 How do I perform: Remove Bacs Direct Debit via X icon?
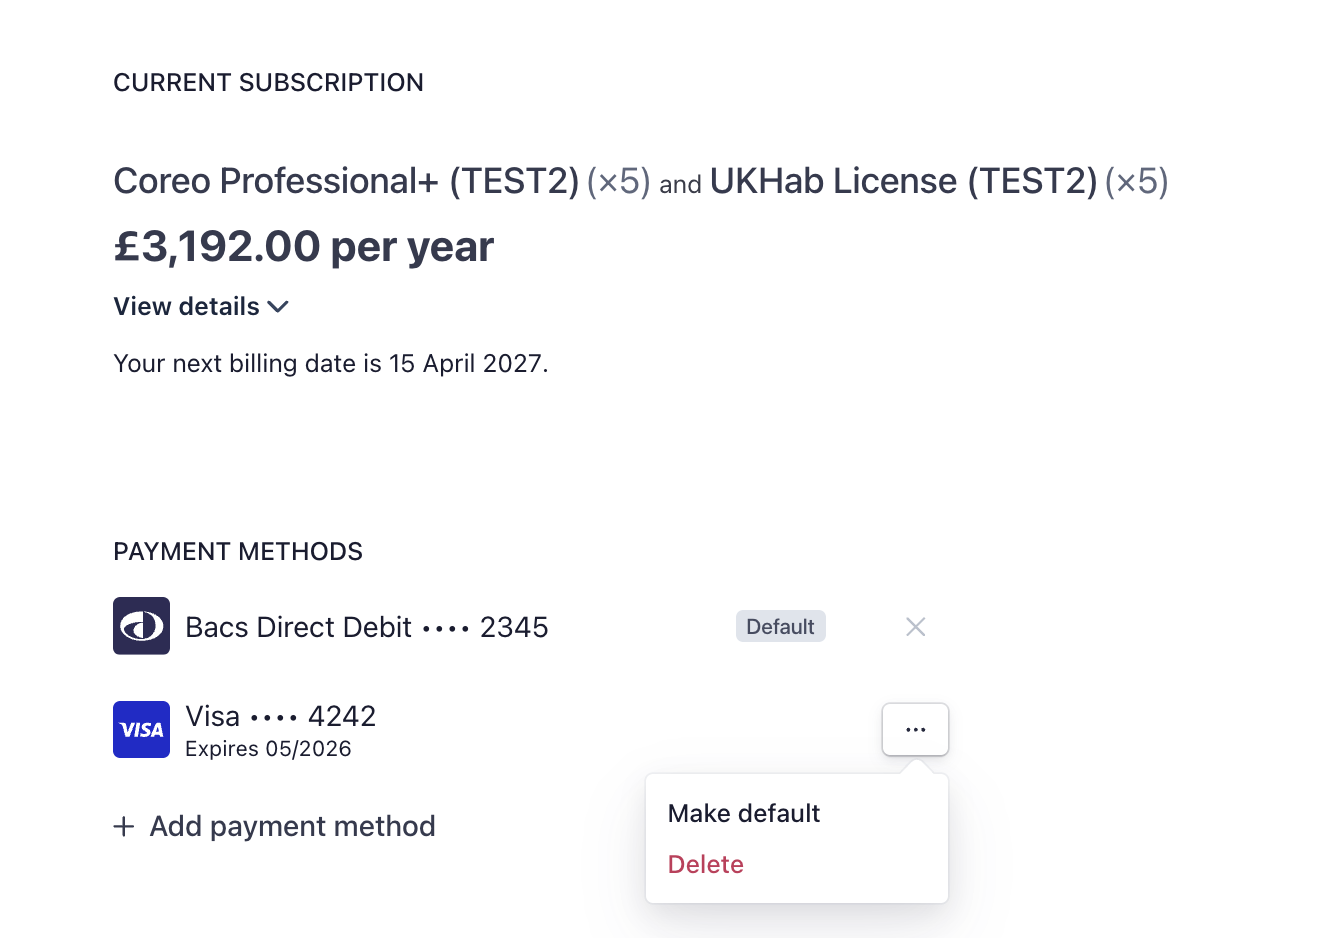click(915, 627)
